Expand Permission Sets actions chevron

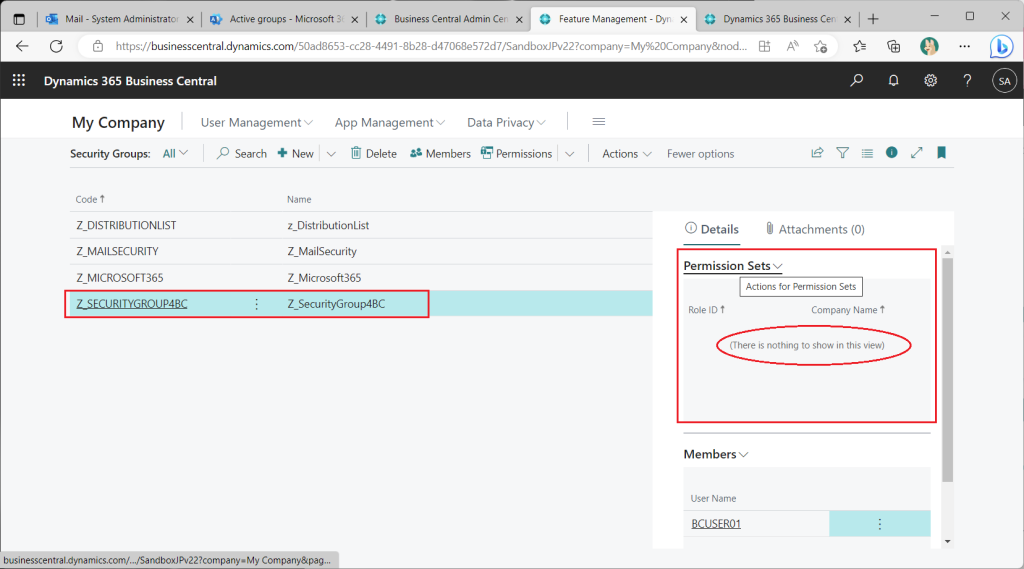click(777, 266)
